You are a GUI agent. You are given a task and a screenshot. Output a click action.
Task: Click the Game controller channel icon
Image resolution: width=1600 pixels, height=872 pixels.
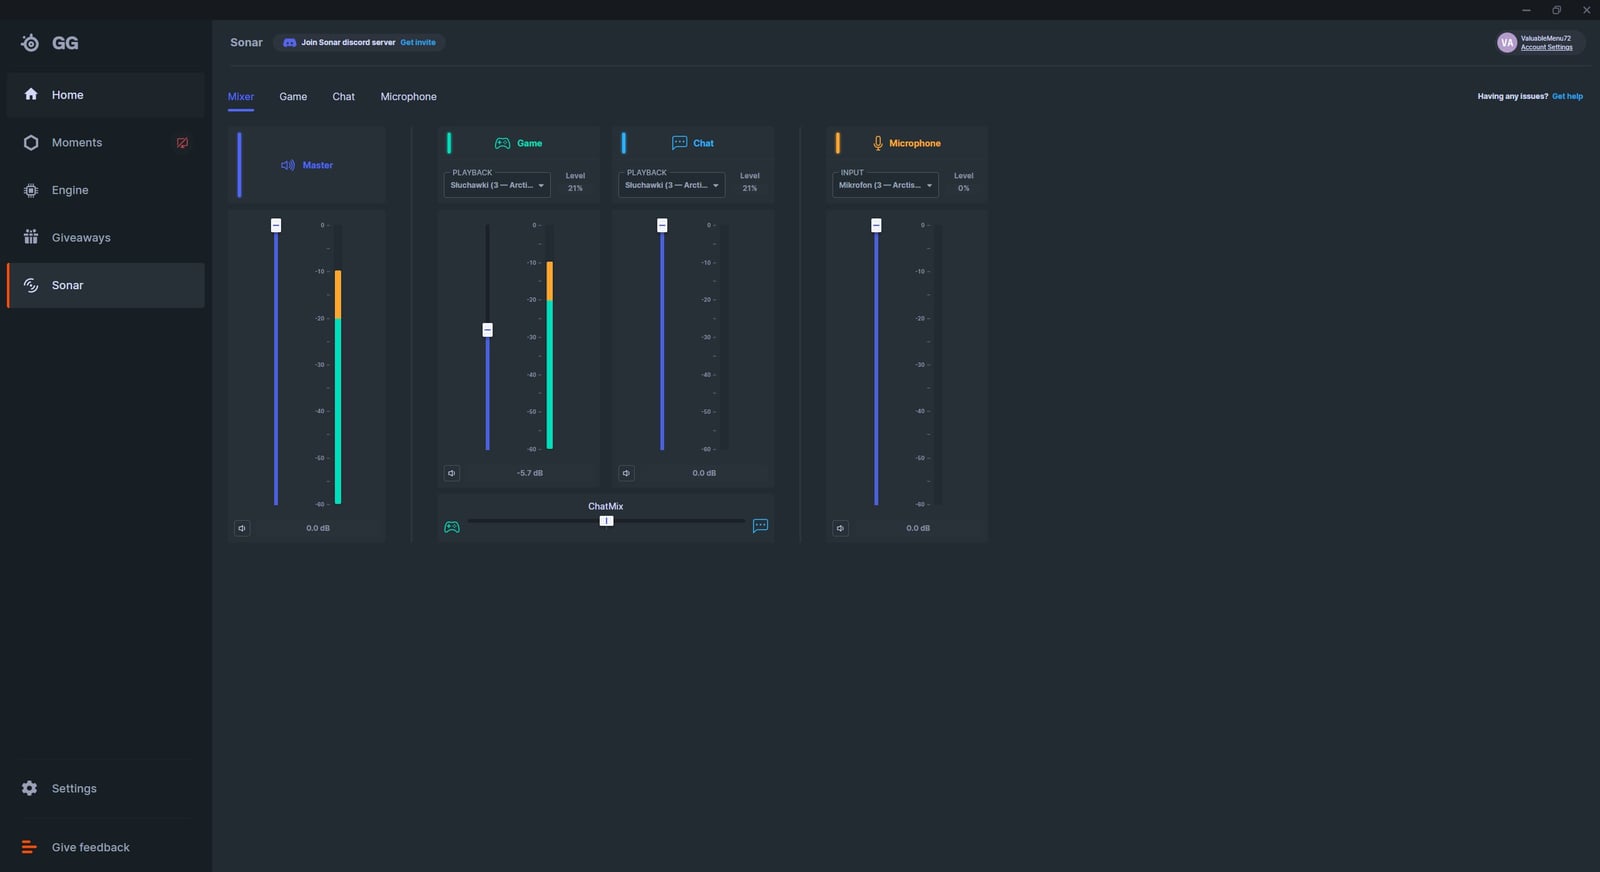502,143
